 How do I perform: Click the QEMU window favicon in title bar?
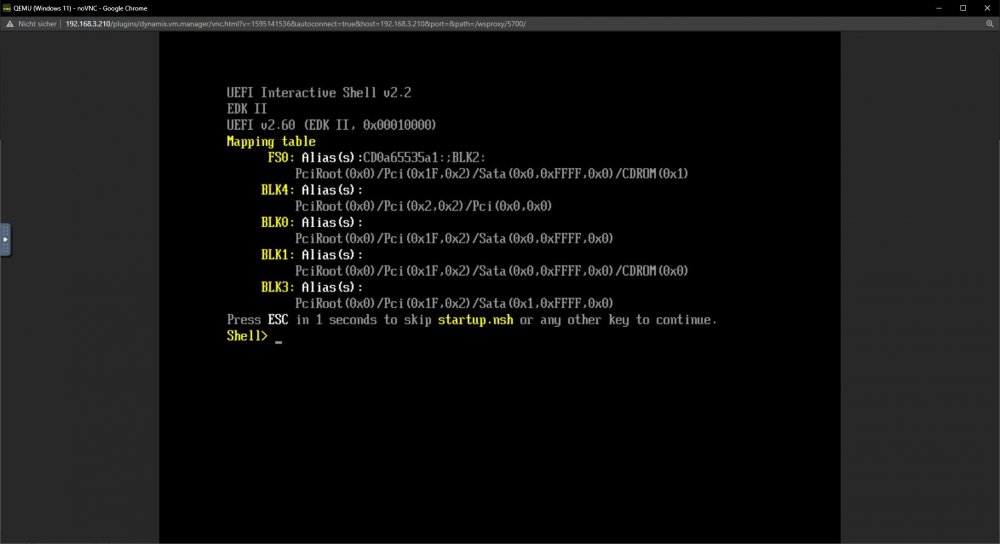(6, 8)
